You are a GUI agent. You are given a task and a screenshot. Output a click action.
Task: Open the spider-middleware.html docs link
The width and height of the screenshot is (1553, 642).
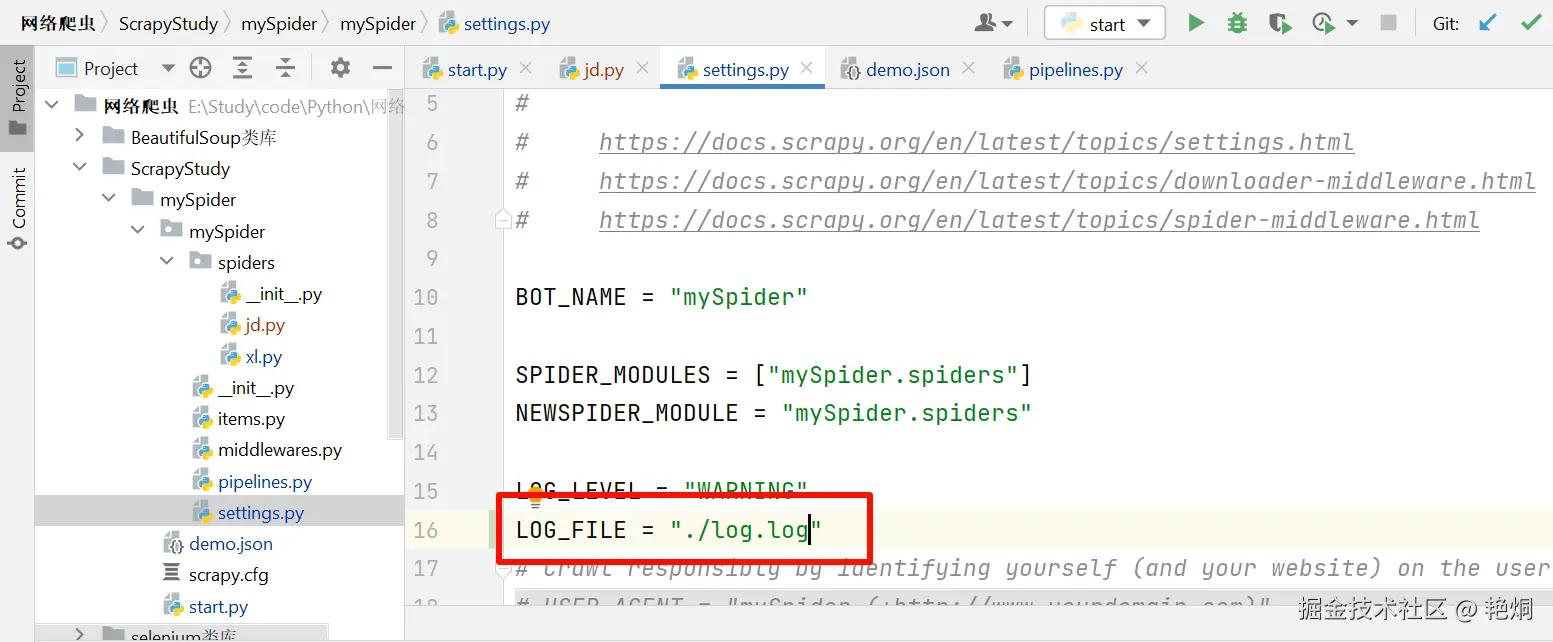tap(1039, 220)
